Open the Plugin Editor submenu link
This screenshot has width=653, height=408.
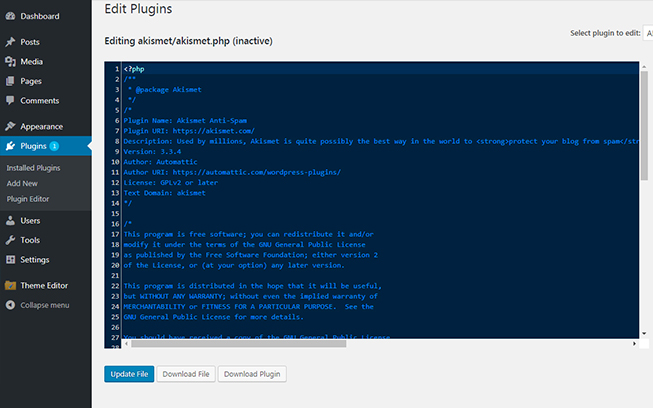coord(28,199)
